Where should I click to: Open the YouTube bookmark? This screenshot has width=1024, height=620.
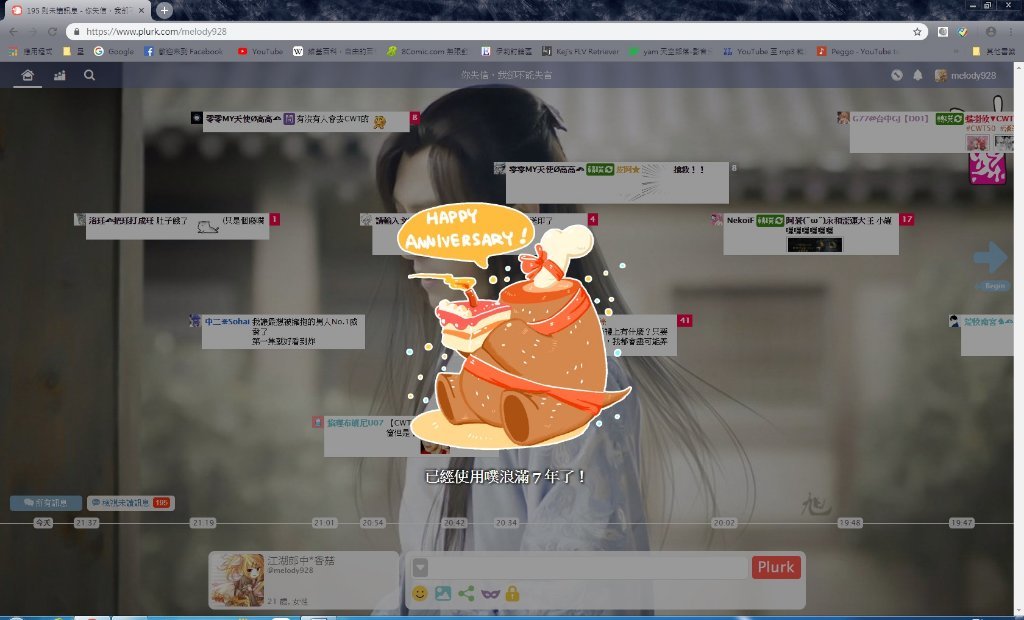coord(261,51)
